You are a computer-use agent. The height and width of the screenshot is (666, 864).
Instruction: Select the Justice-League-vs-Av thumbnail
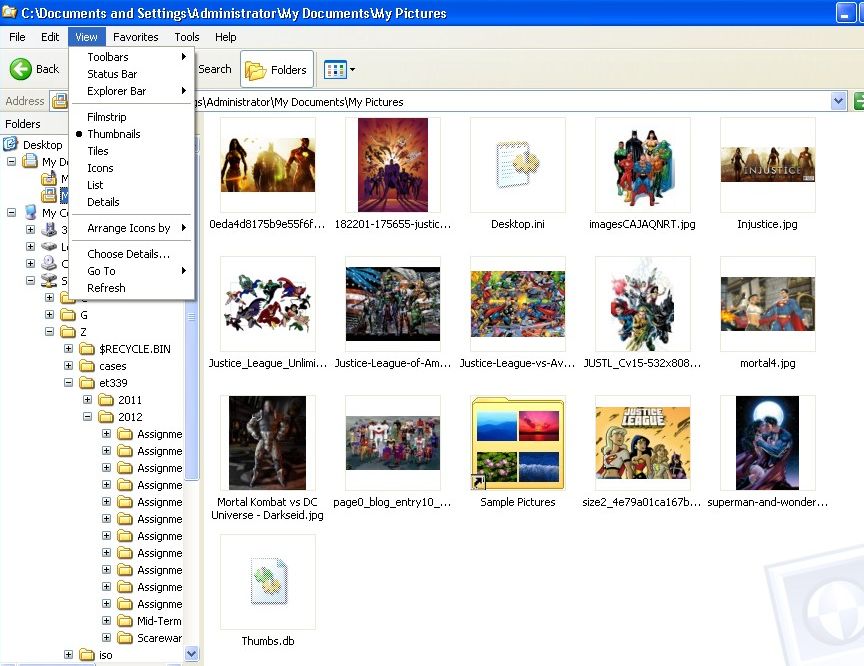518,304
